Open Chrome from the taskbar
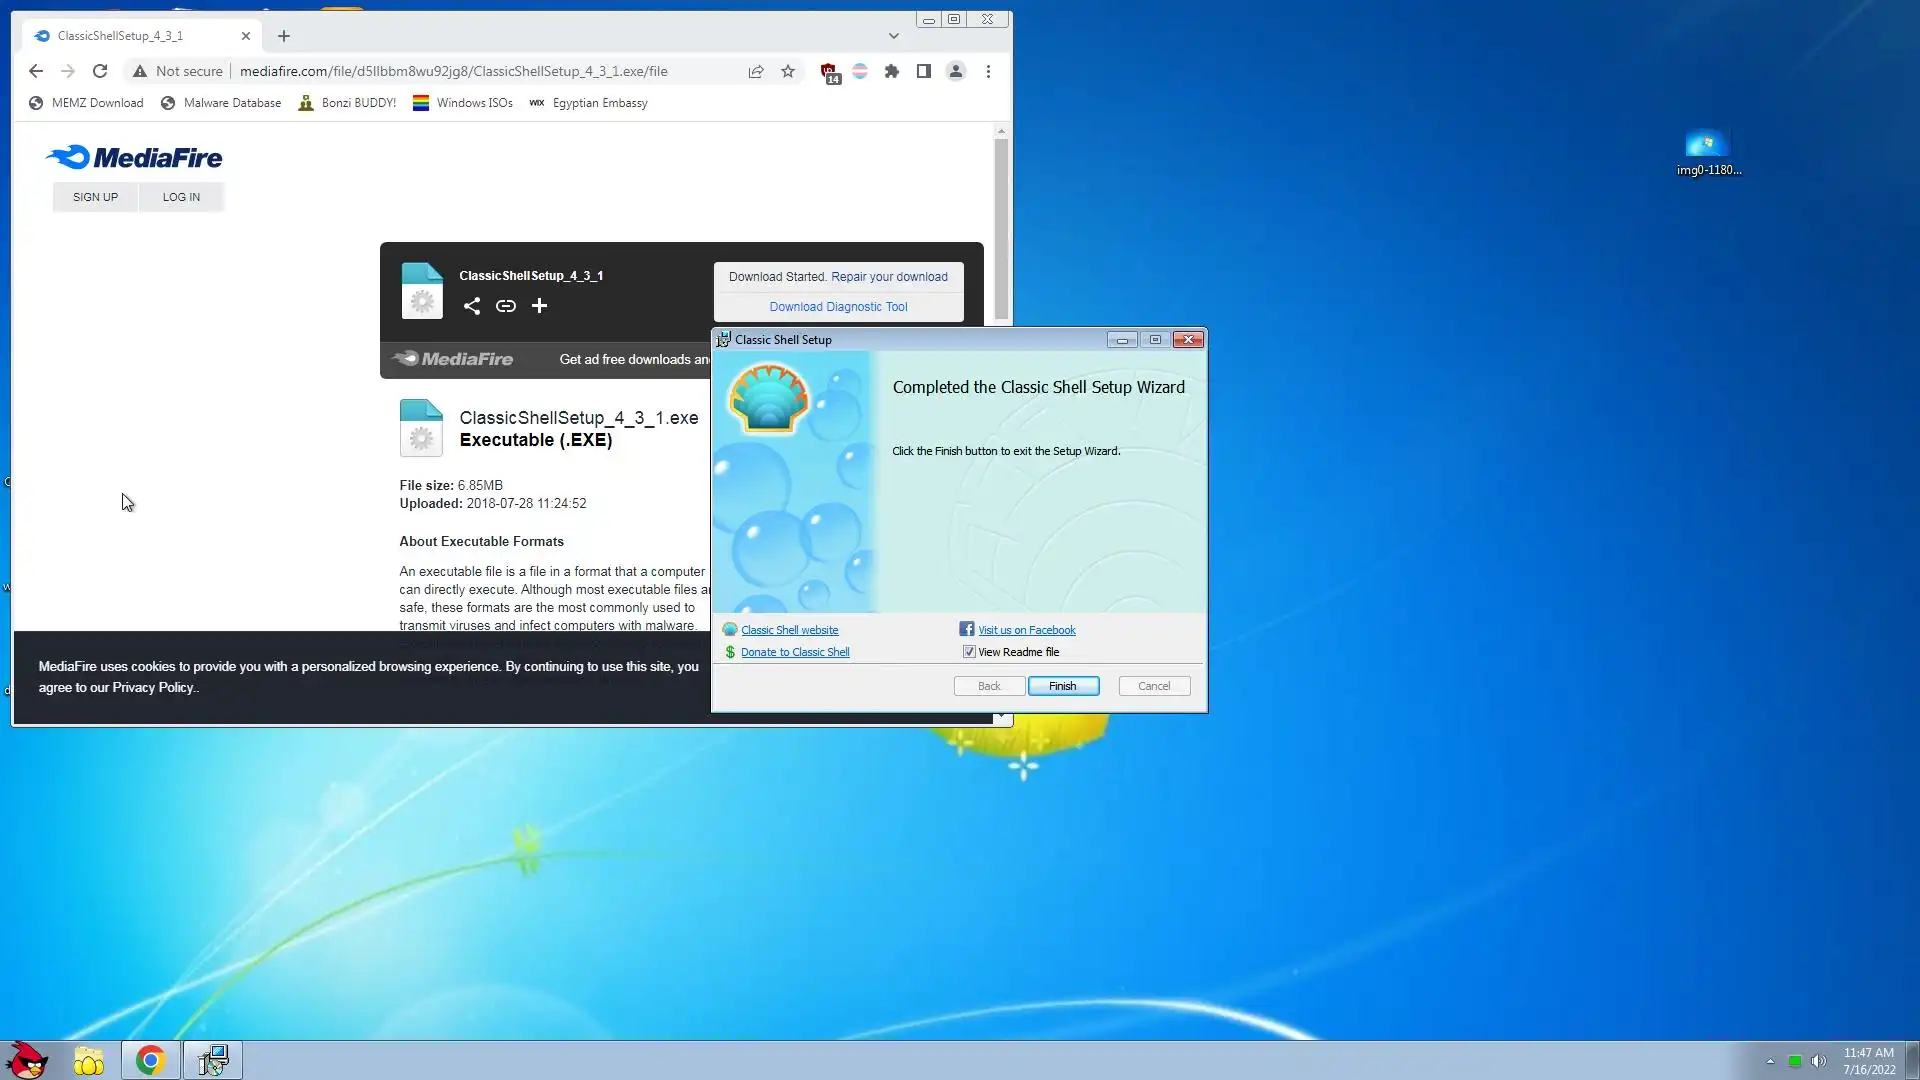Image resolution: width=1920 pixels, height=1080 pixels. (x=150, y=1060)
